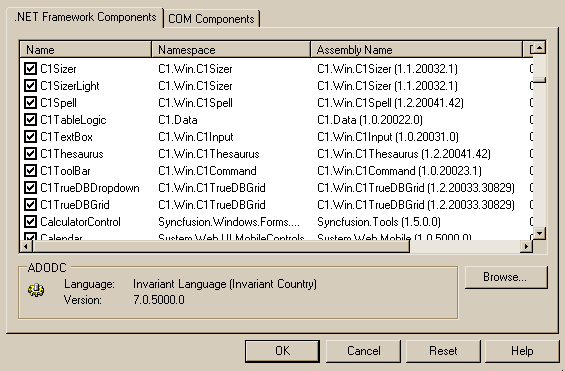
Task: Switch to COM Components tab
Action: 212,19
